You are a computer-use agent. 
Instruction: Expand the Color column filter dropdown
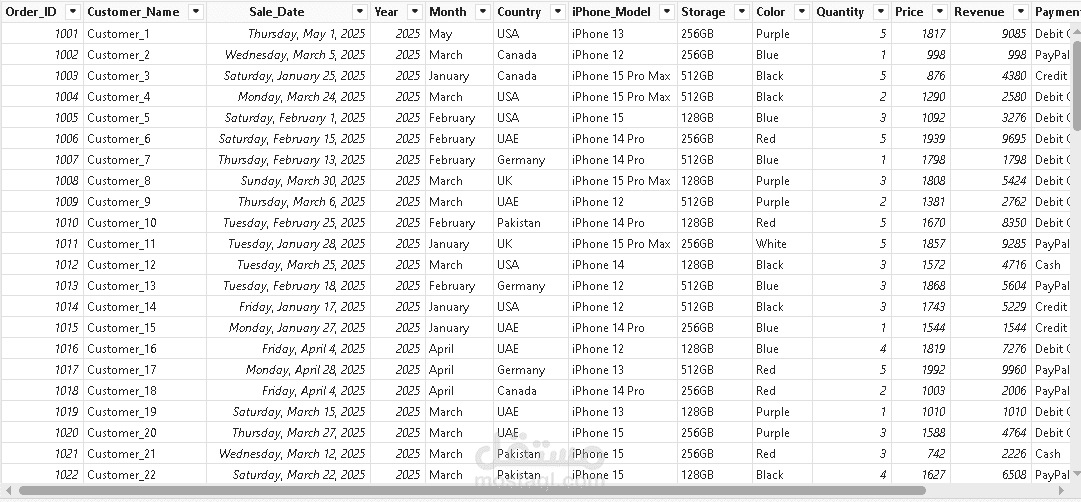(x=802, y=12)
